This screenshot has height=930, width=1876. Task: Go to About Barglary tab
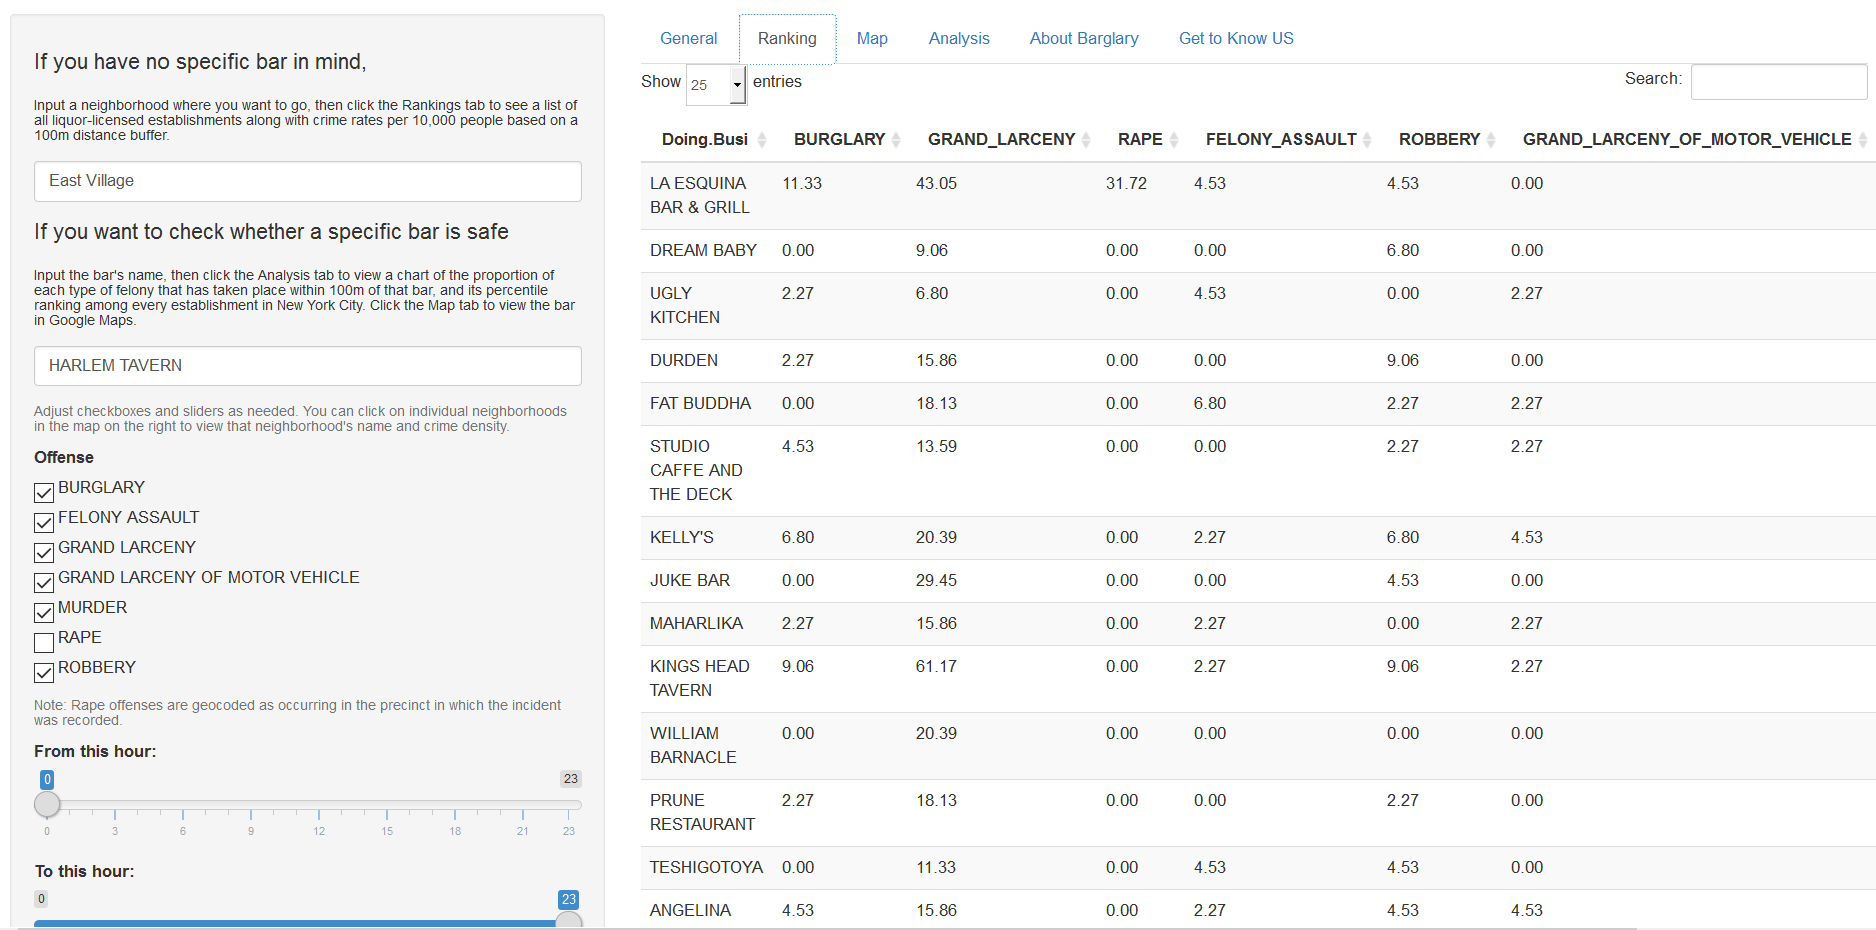tap(1084, 39)
